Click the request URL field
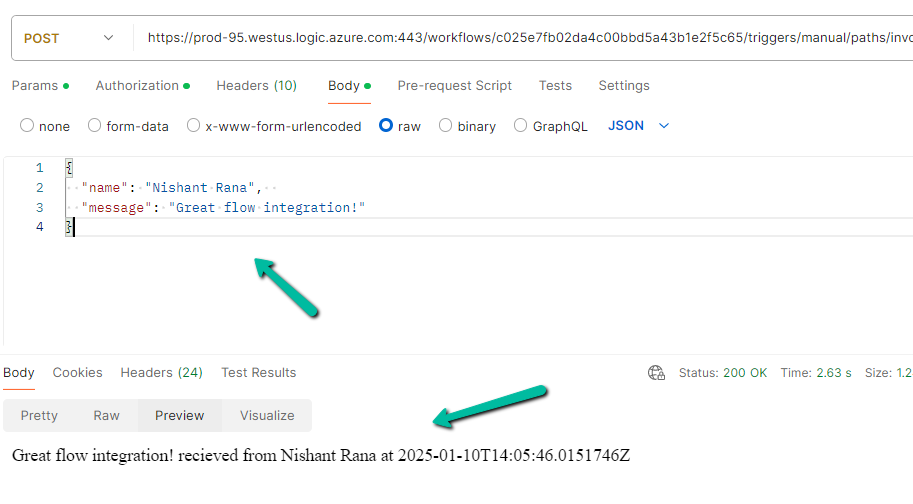The width and height of the screenshot is (913, 504). (x=529, y=38)
